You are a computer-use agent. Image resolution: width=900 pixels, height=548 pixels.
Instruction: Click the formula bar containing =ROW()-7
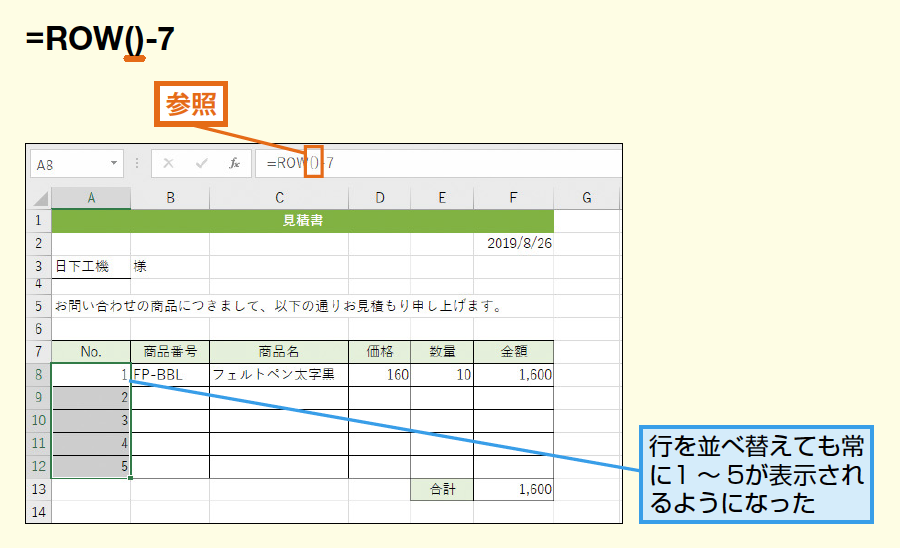438,164
